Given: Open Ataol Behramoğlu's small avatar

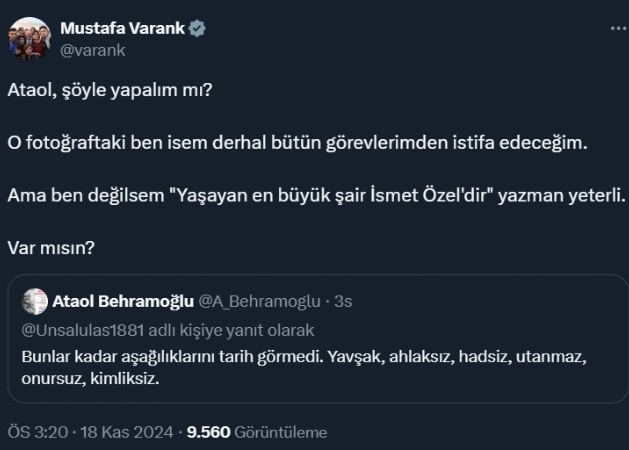Looking at the screenshot, I should pos(35,301).
